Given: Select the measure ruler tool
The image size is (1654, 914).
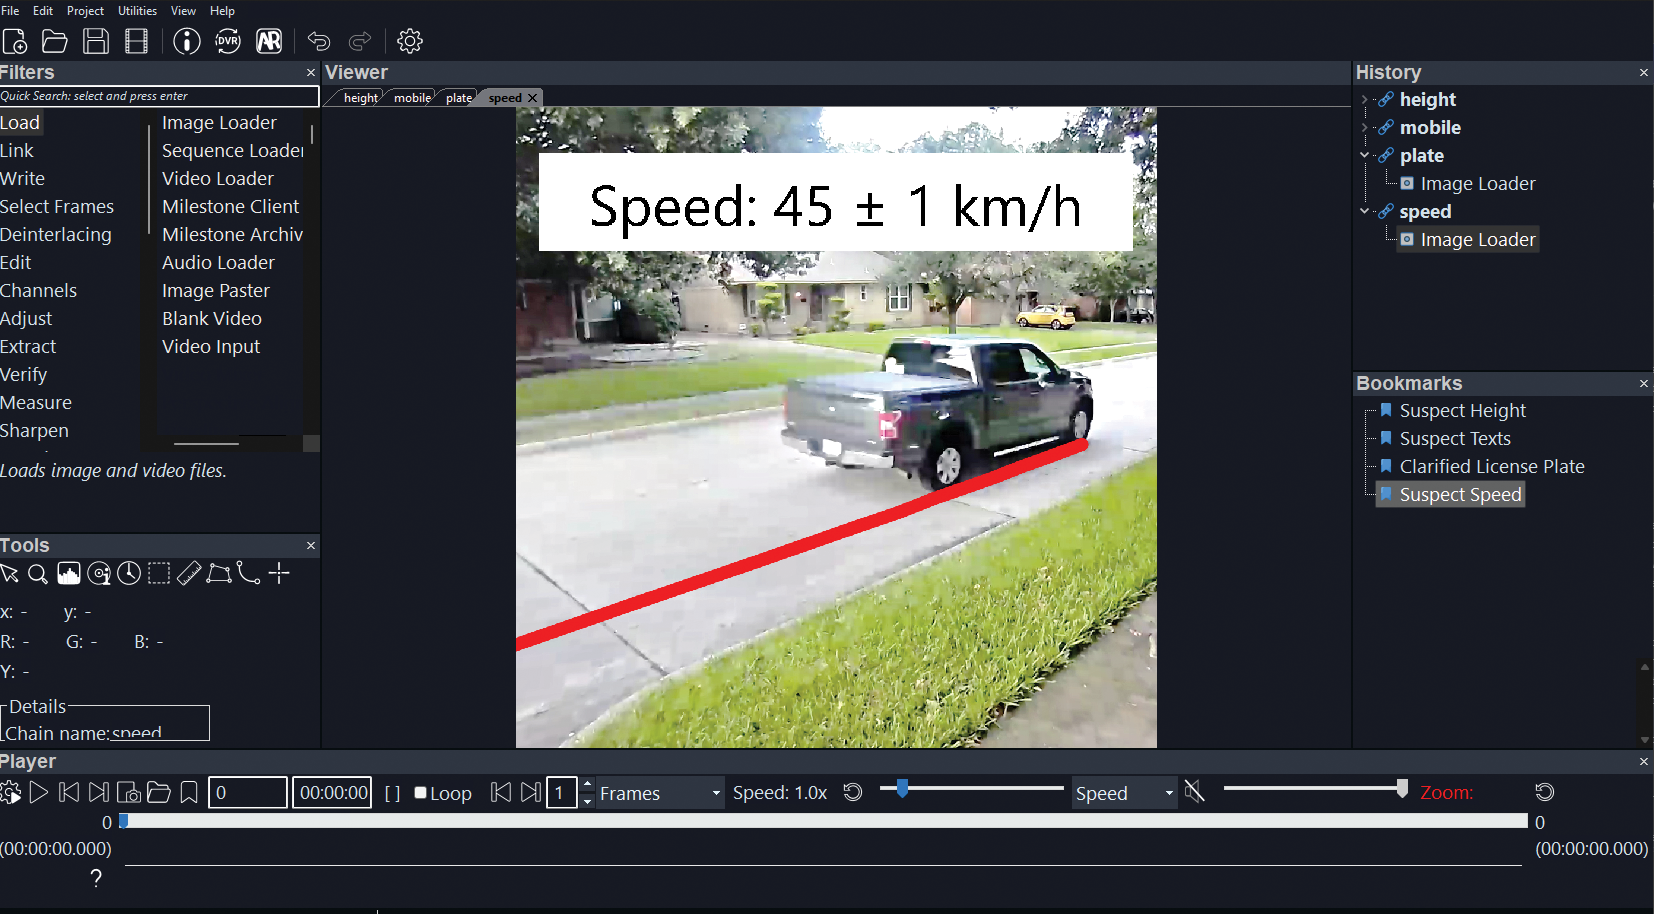Looking at the screenshot, I should pyautogui.click(x=189, y=573).
